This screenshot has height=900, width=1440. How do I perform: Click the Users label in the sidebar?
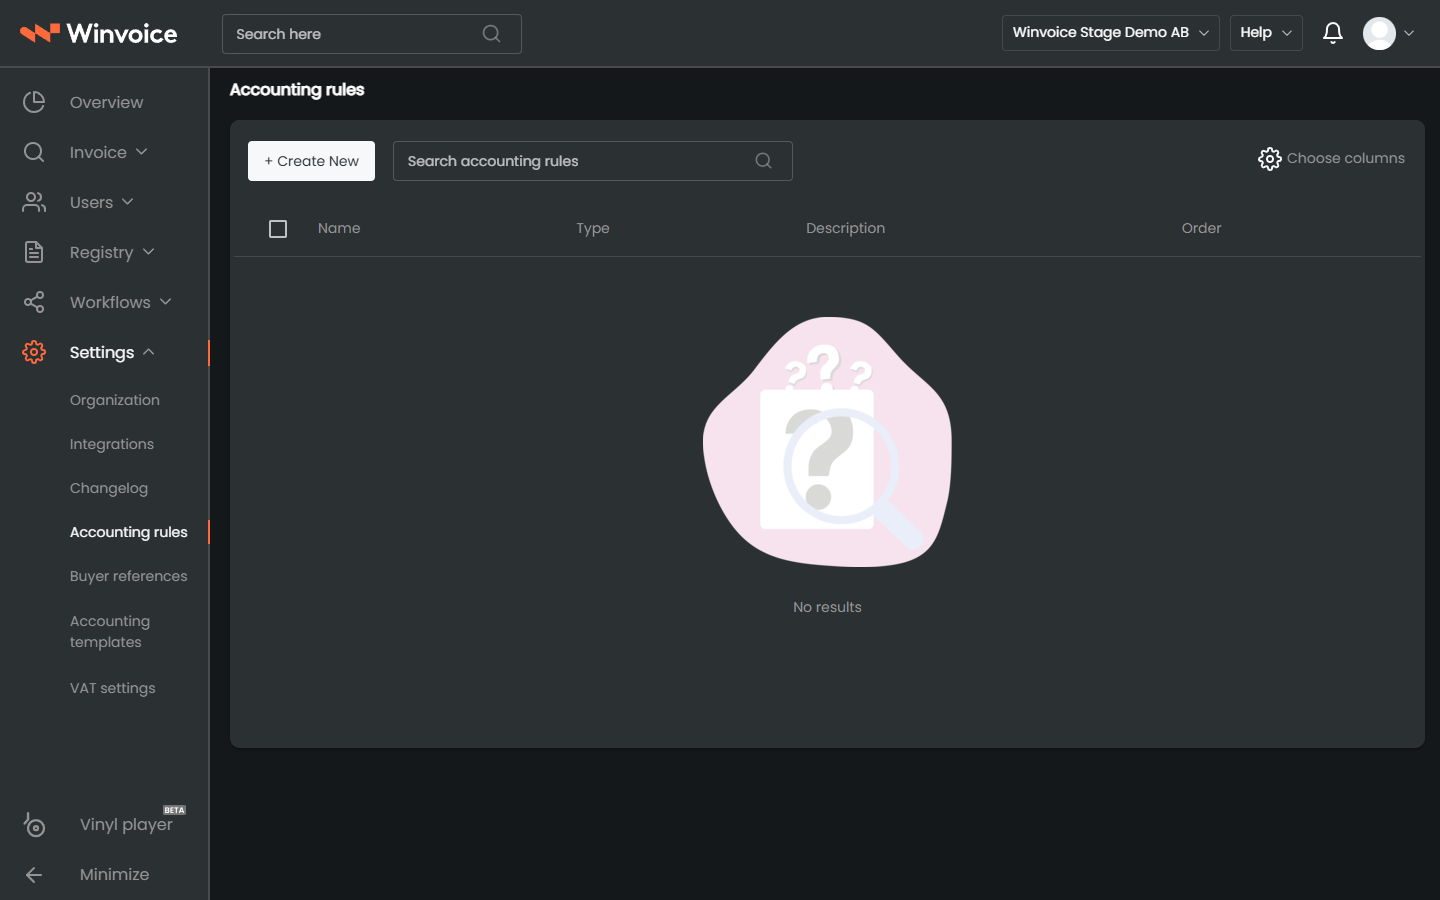pyautogui.click(x=91, y=202)
